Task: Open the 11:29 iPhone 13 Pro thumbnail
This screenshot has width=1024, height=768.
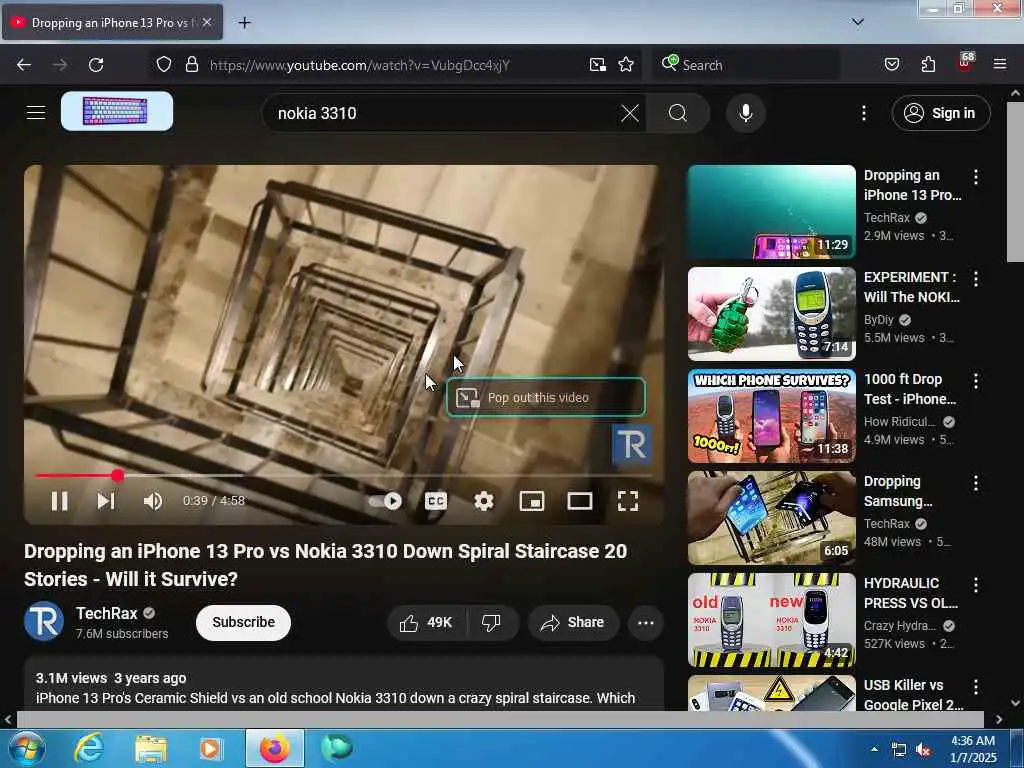Action: (771, 212)
